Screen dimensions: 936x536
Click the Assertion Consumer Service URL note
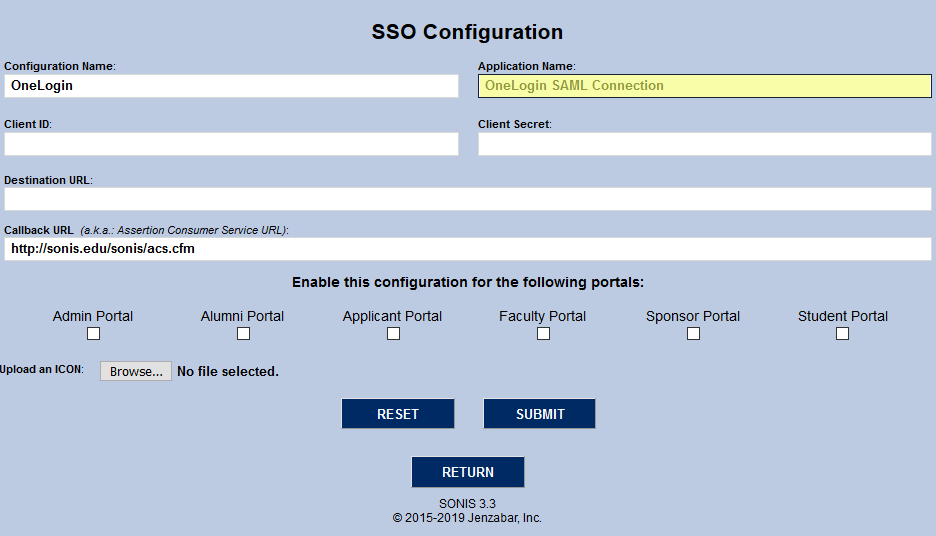tap(184, 230)
